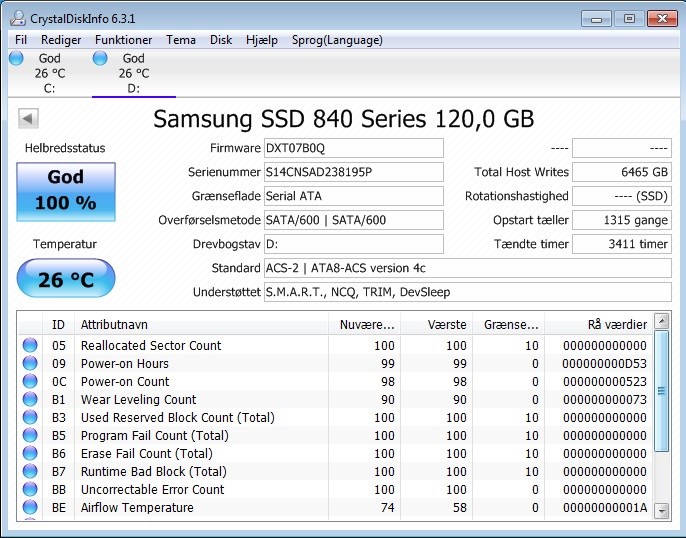
Task: Click the blue status orb for drive D:
Action: tap(100, 58)
